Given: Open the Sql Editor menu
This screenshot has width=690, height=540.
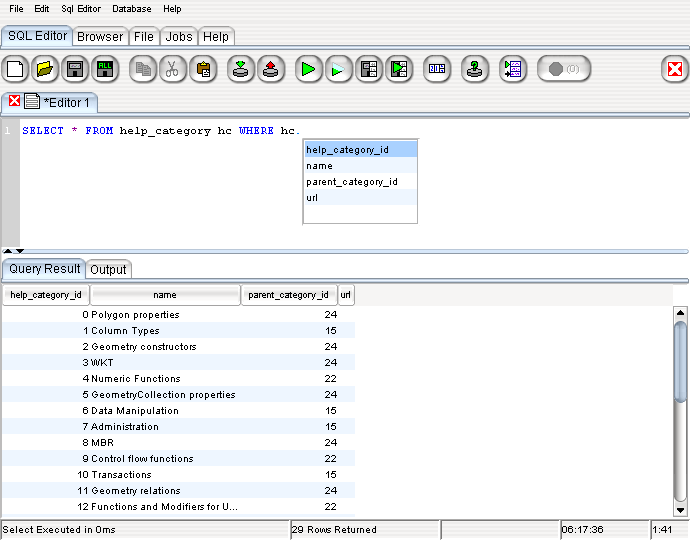Looking at the screenshot, I should pyautogui.click(x=81, y=8).
